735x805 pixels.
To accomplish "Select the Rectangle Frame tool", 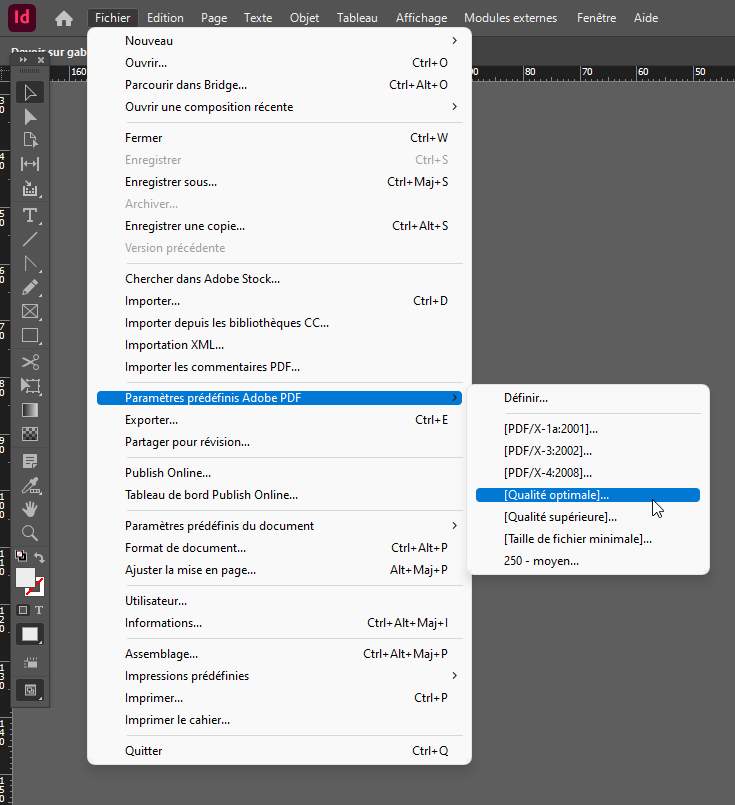I will coord(30,312).
